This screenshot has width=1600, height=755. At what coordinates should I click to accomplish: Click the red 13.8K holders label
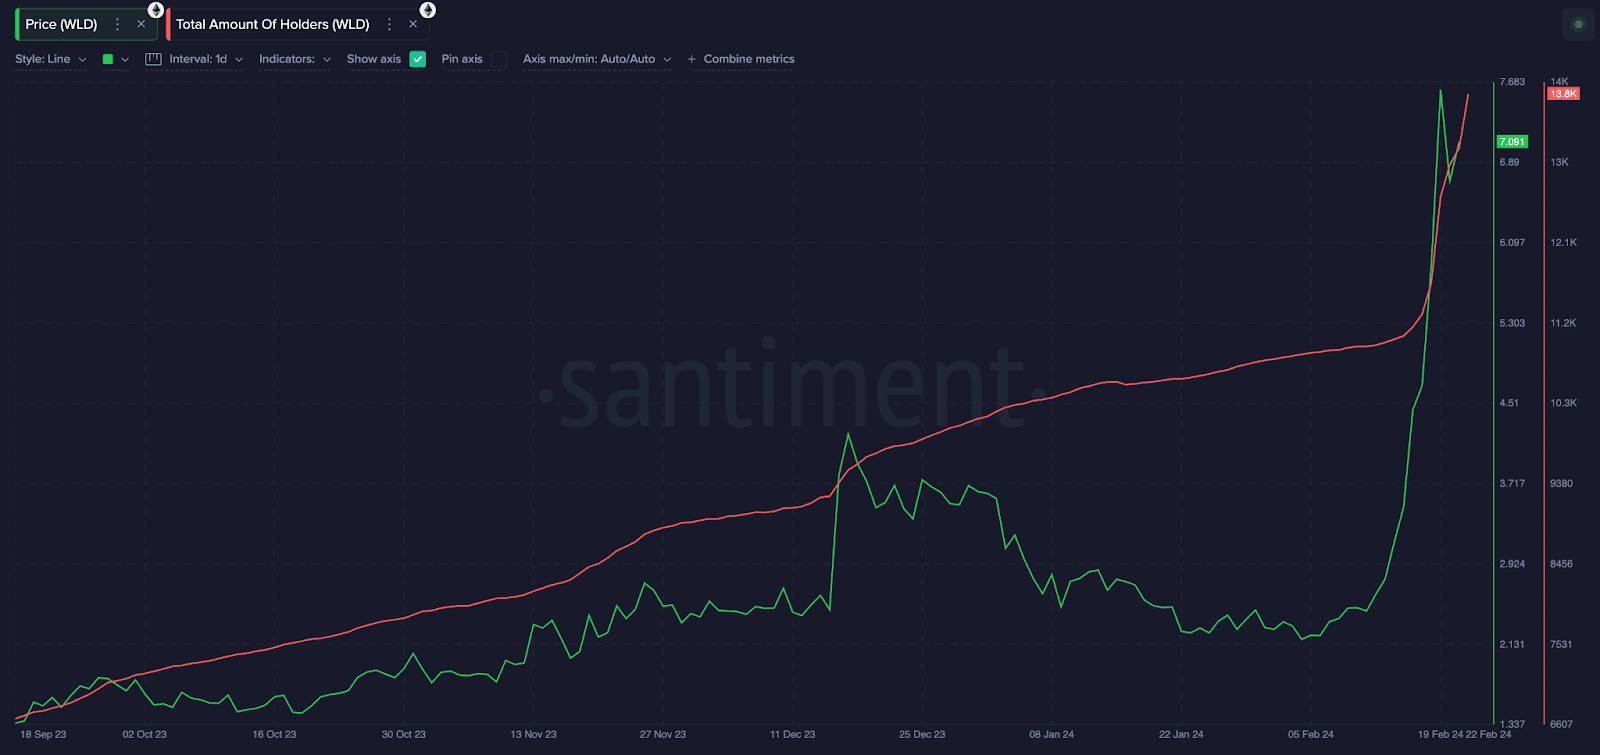click(1563, 94)
